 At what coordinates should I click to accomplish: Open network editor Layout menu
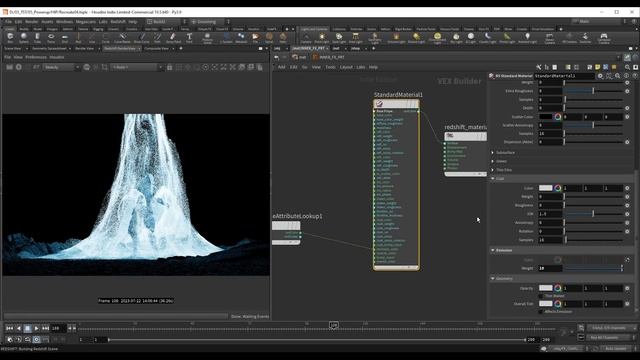click(x=346, y=67)
